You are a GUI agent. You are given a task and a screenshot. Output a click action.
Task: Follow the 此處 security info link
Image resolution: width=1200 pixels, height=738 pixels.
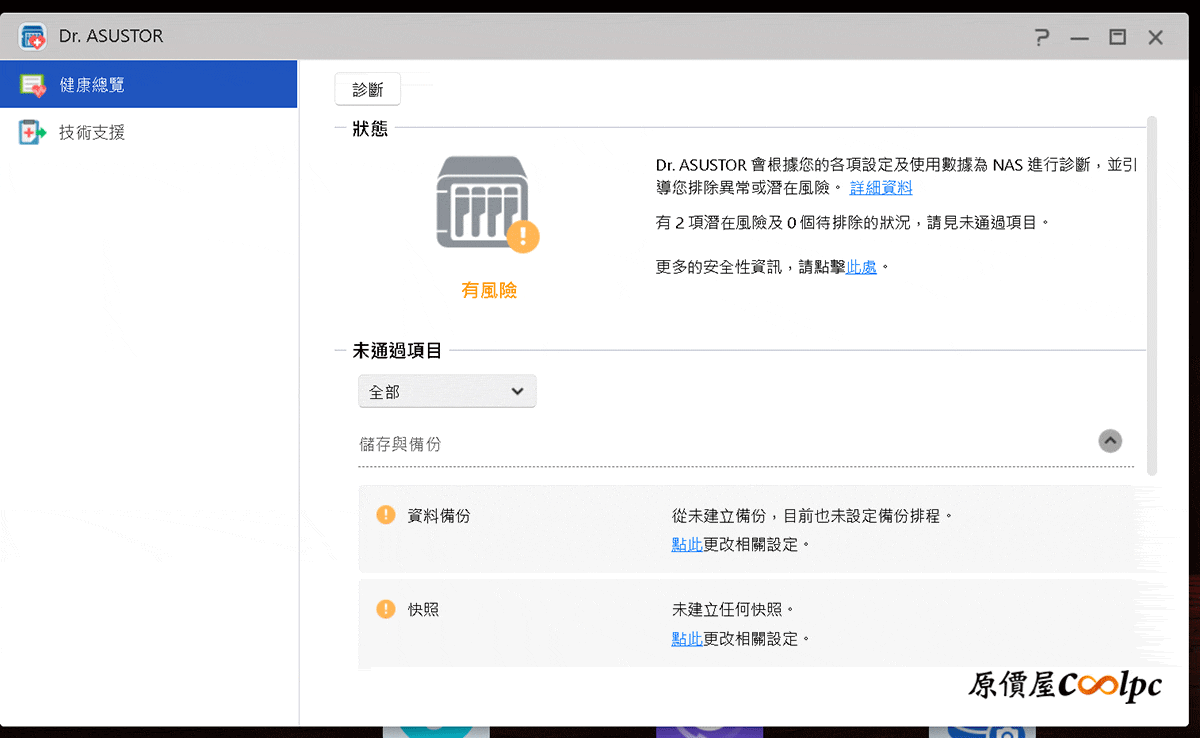pyautogui.click(x=862, y=267)
